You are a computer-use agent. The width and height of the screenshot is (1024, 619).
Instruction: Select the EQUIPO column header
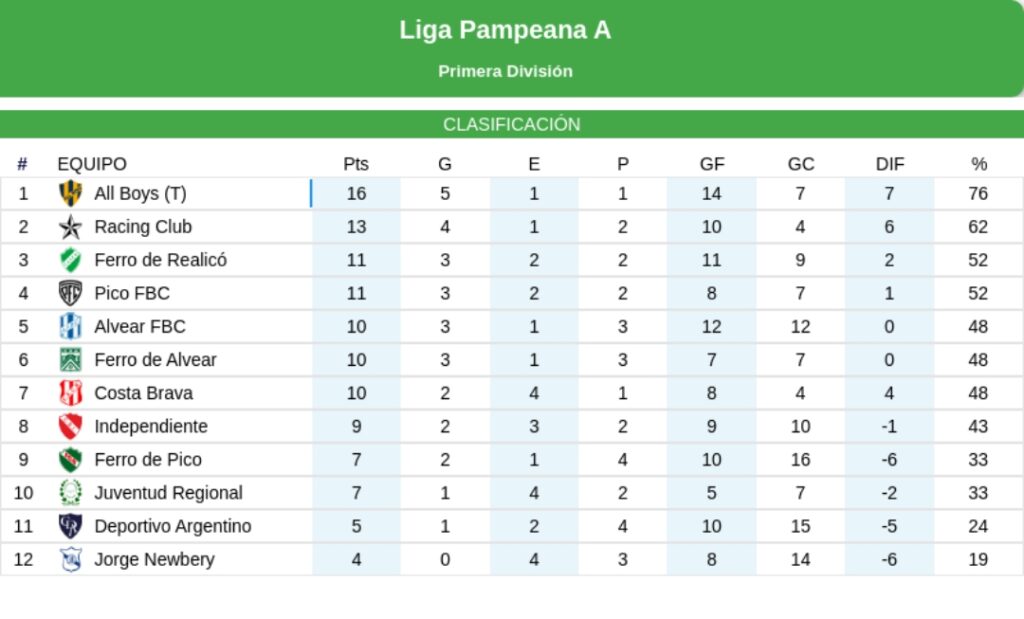92,164
